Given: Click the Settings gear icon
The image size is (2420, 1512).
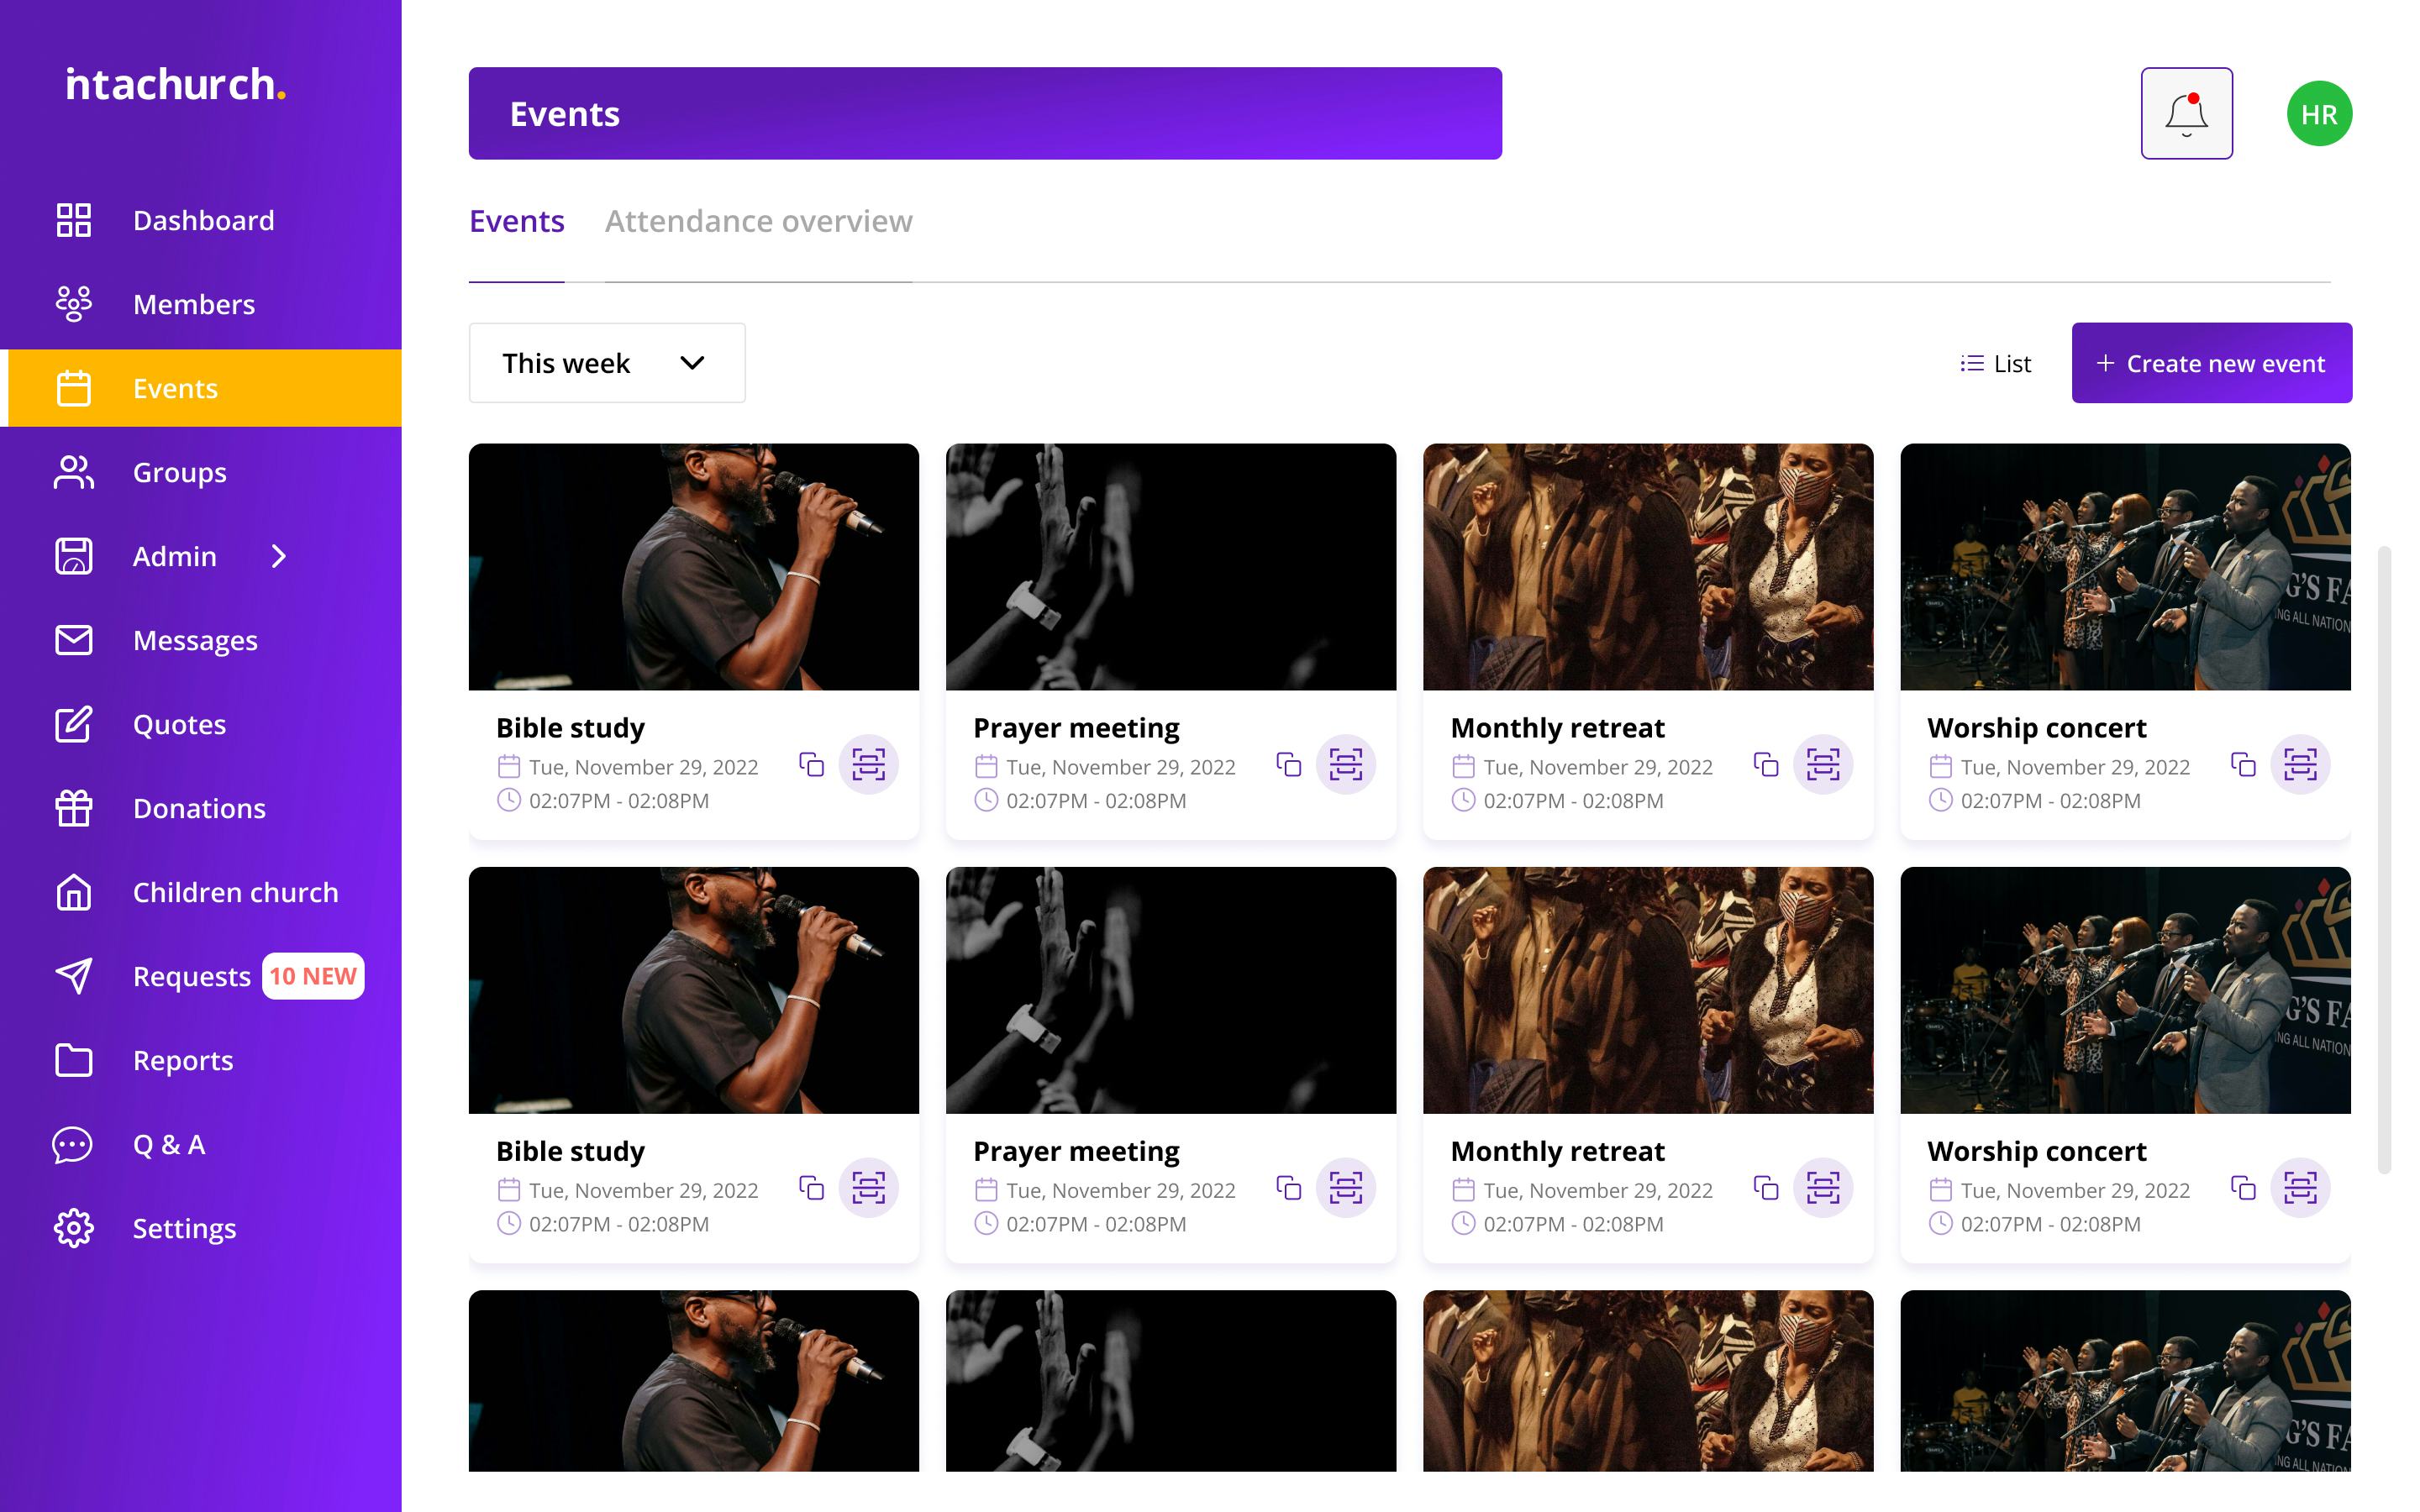Looking at the screenshot, I should click(x=74, y=1228).
